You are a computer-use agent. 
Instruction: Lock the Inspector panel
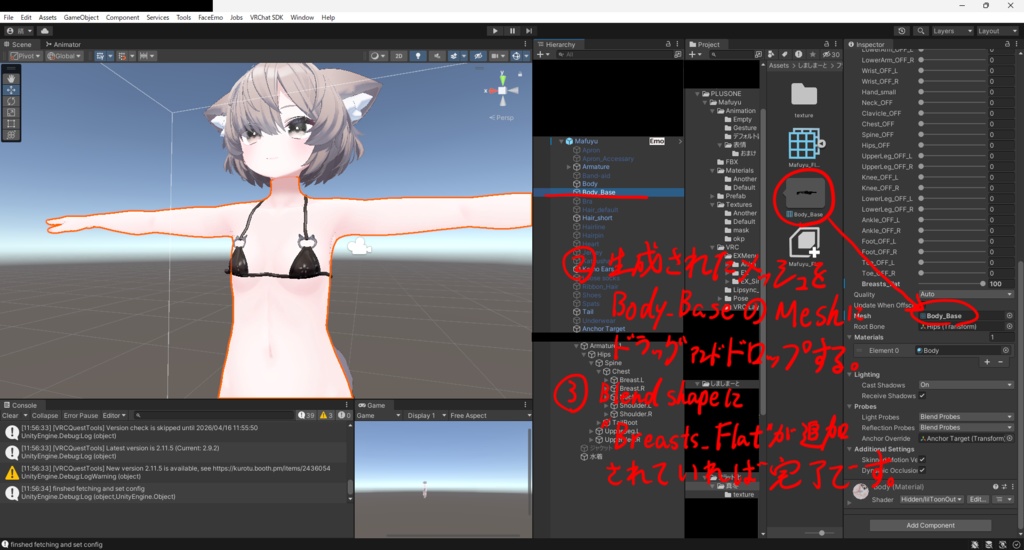click(1006, 44)
